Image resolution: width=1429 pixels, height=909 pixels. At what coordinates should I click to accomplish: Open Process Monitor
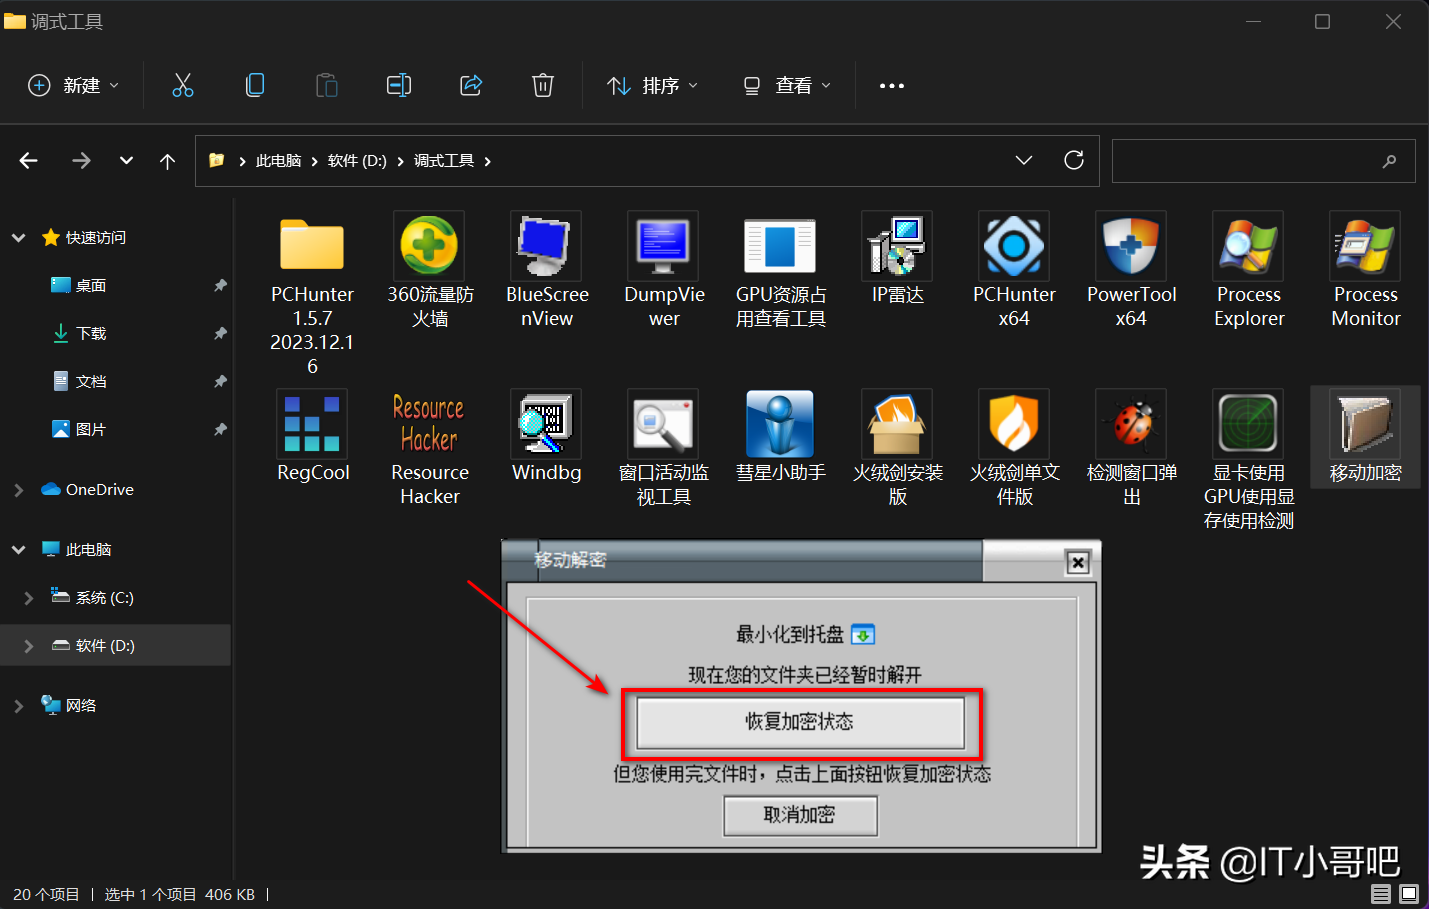(1364, 245)
